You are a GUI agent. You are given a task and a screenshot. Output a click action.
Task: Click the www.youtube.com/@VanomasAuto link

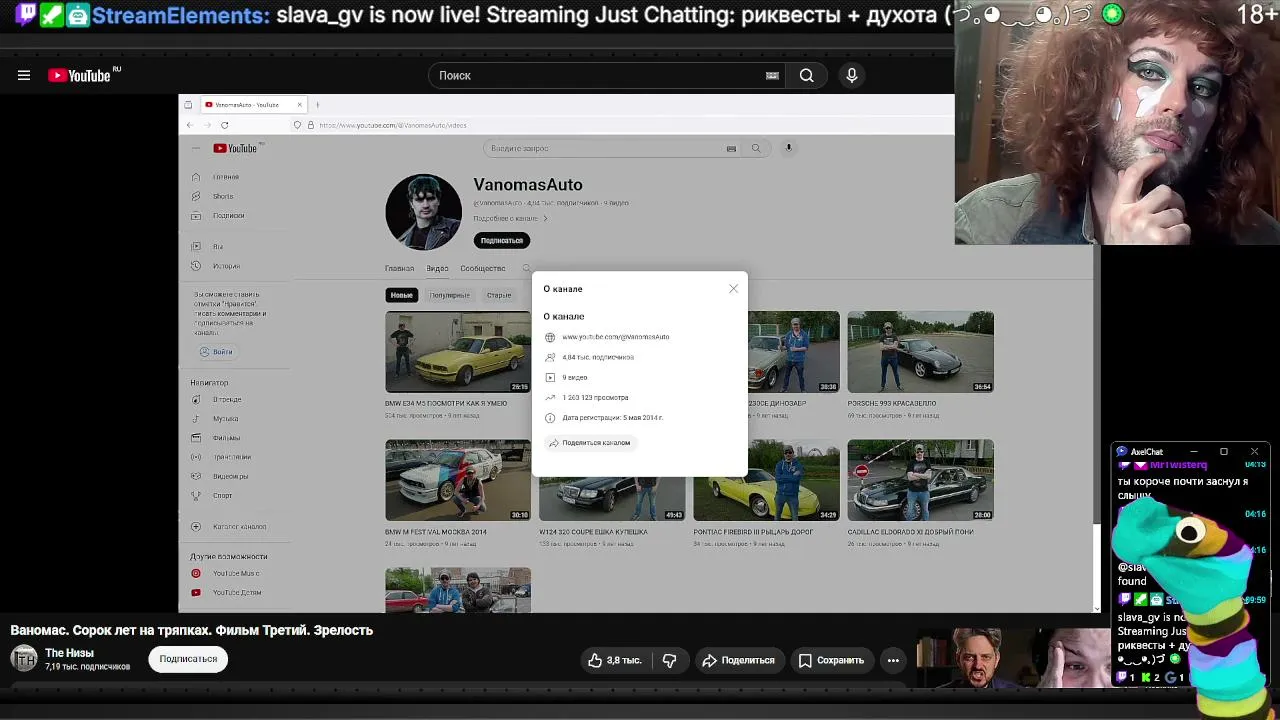click(x=615, y=337)
